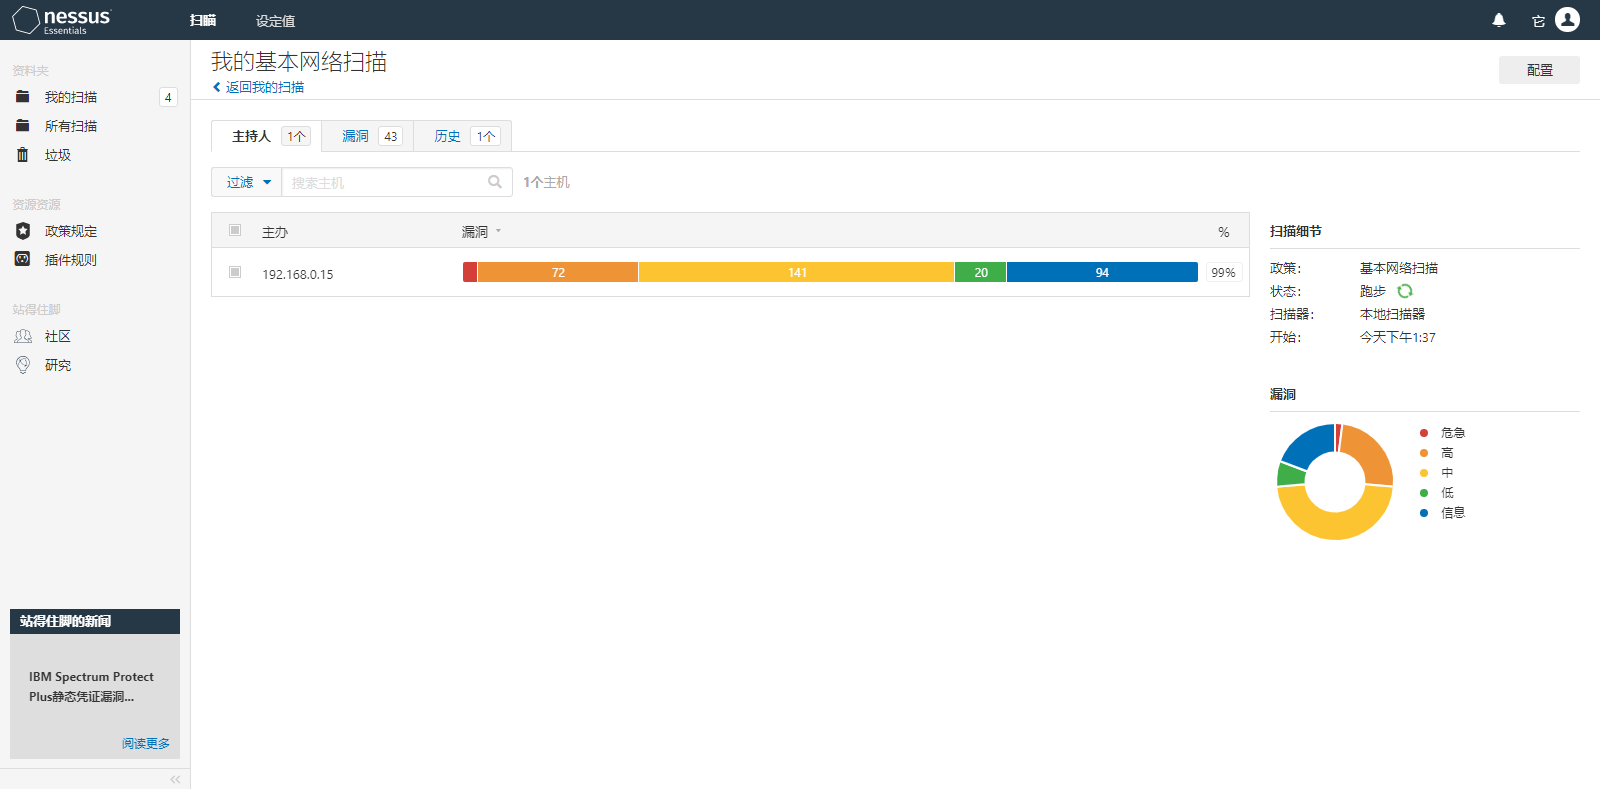Screen dimensions: 1600x789
Task: Click the 信息 blue legend dot
Action: (x=1424, y=513)
